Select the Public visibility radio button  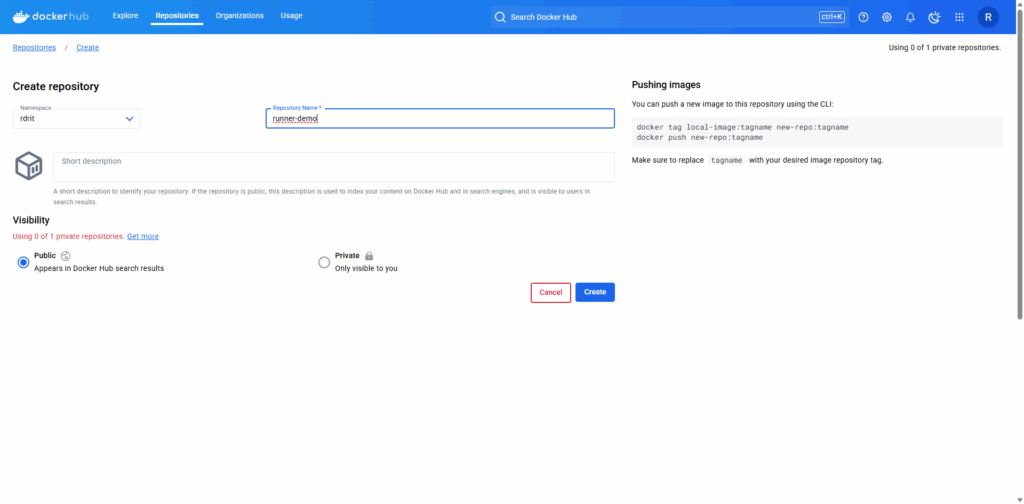(23, 262)
